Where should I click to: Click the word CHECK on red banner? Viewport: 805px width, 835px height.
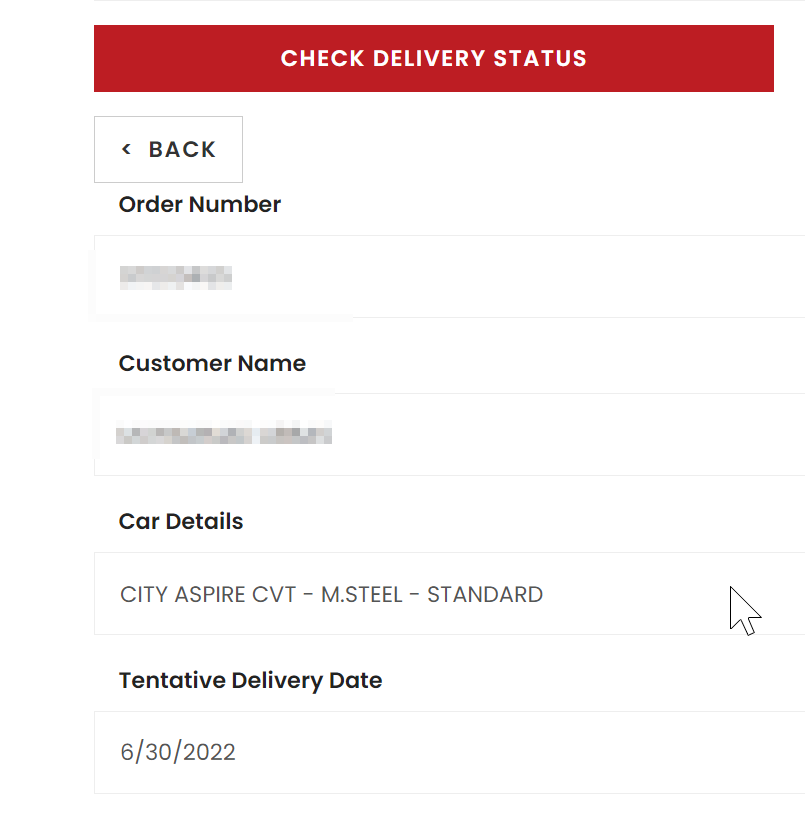tap(323, 59)
